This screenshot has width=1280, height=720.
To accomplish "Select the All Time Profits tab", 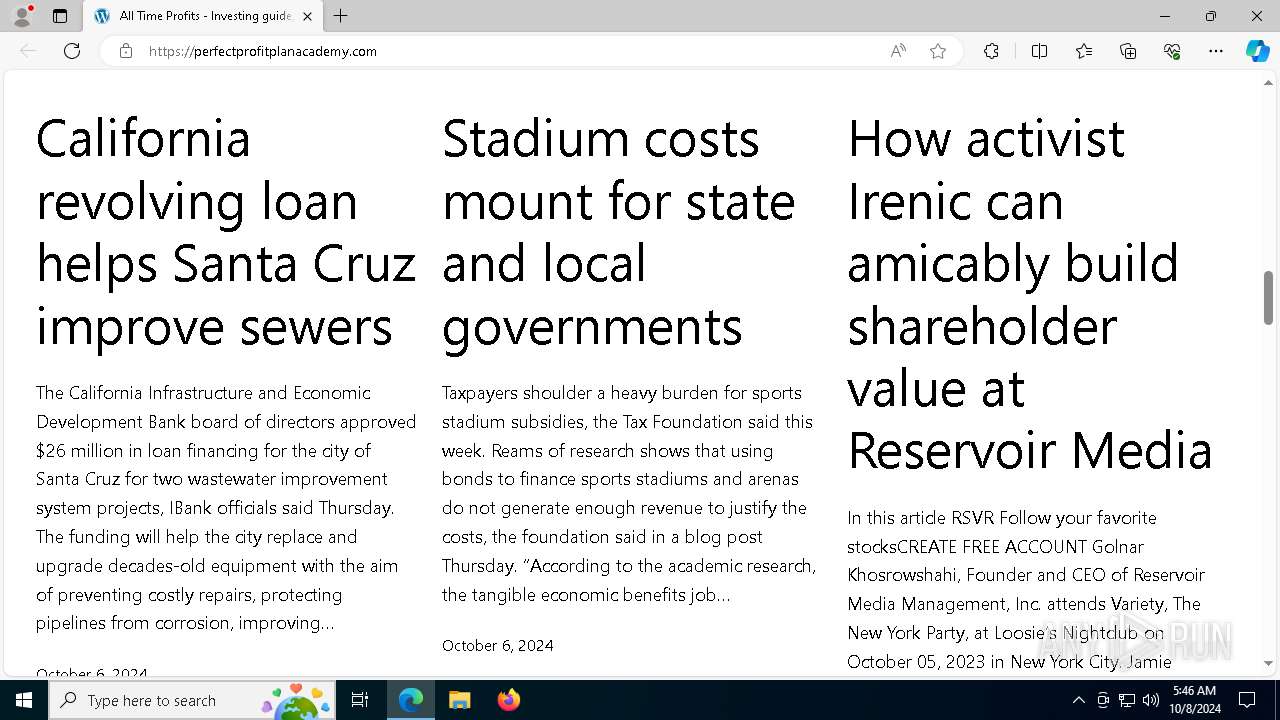I will coord(204,16).
